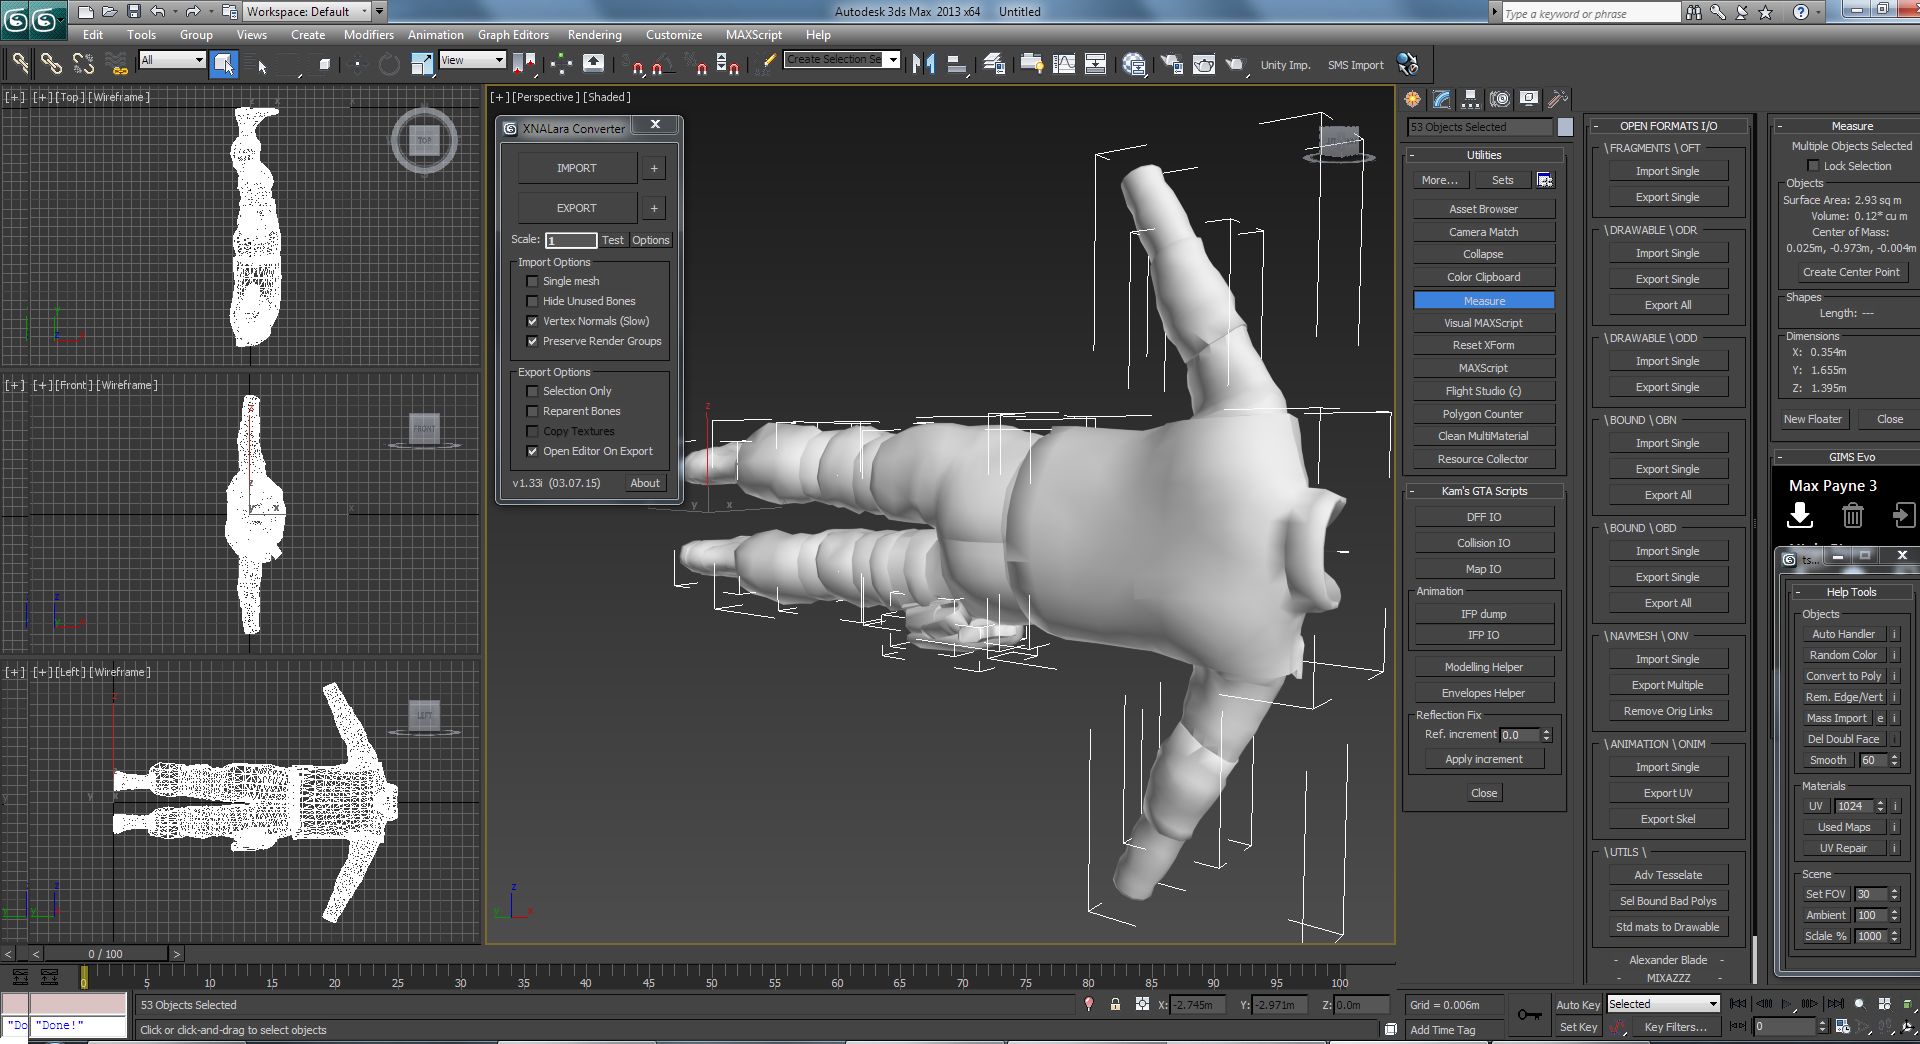Open the Material Editor icon
This screenshot has height=1044, width=1920.
point(1133,64)
